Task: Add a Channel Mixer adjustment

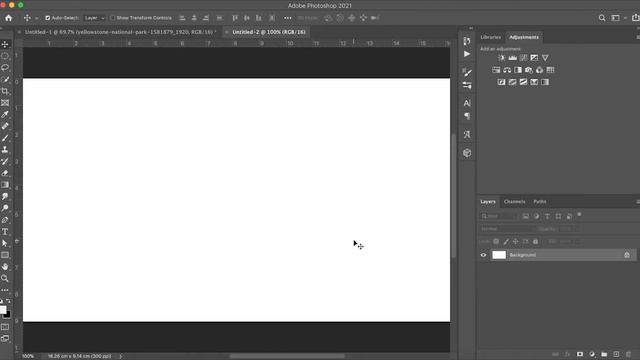Action: (540, 70)
